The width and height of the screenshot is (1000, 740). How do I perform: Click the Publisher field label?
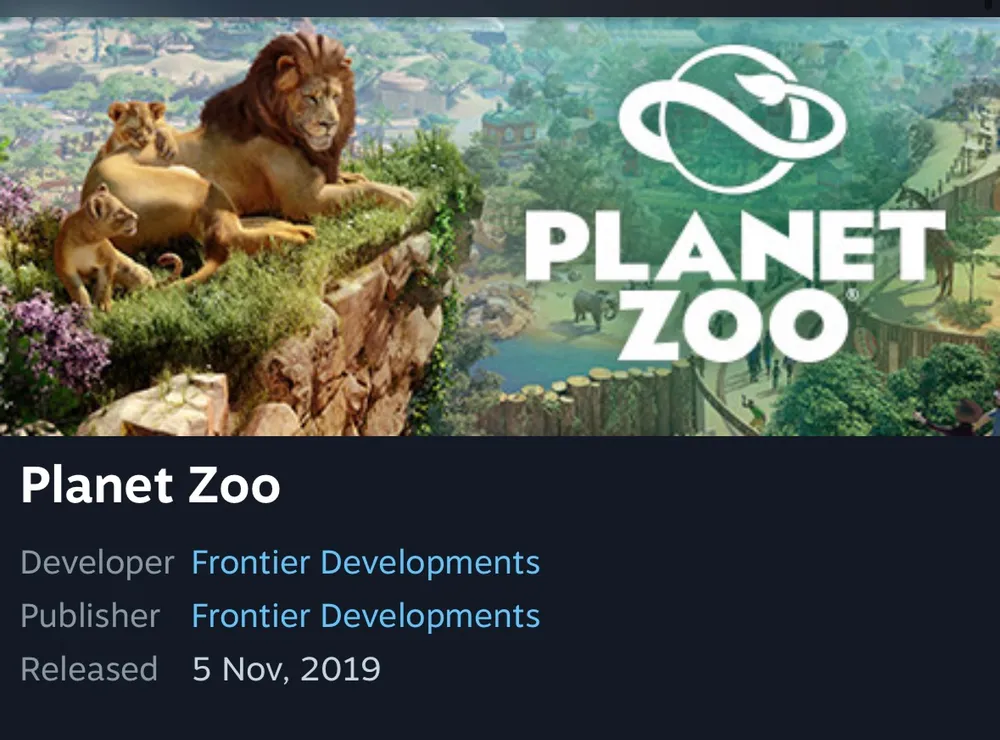click(x=90, y=616)
